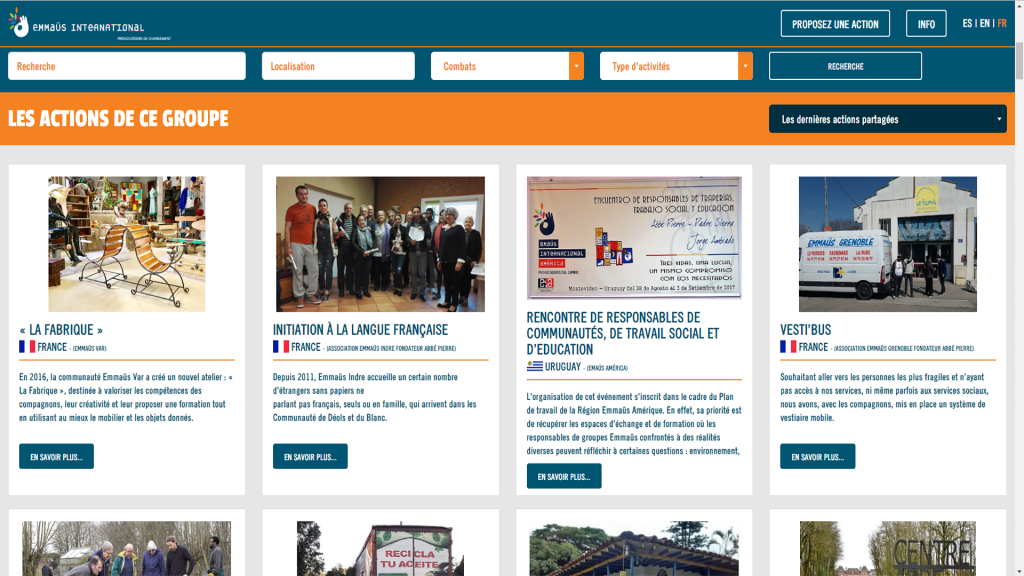This screenshot has width=1024, height=576.
Task: Open the Info button
Action: (926, 24)
